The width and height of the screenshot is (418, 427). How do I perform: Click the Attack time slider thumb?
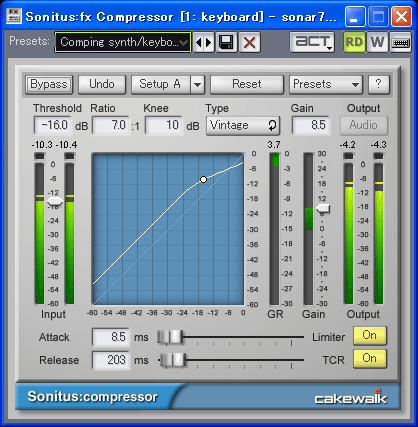coord(170,337)
